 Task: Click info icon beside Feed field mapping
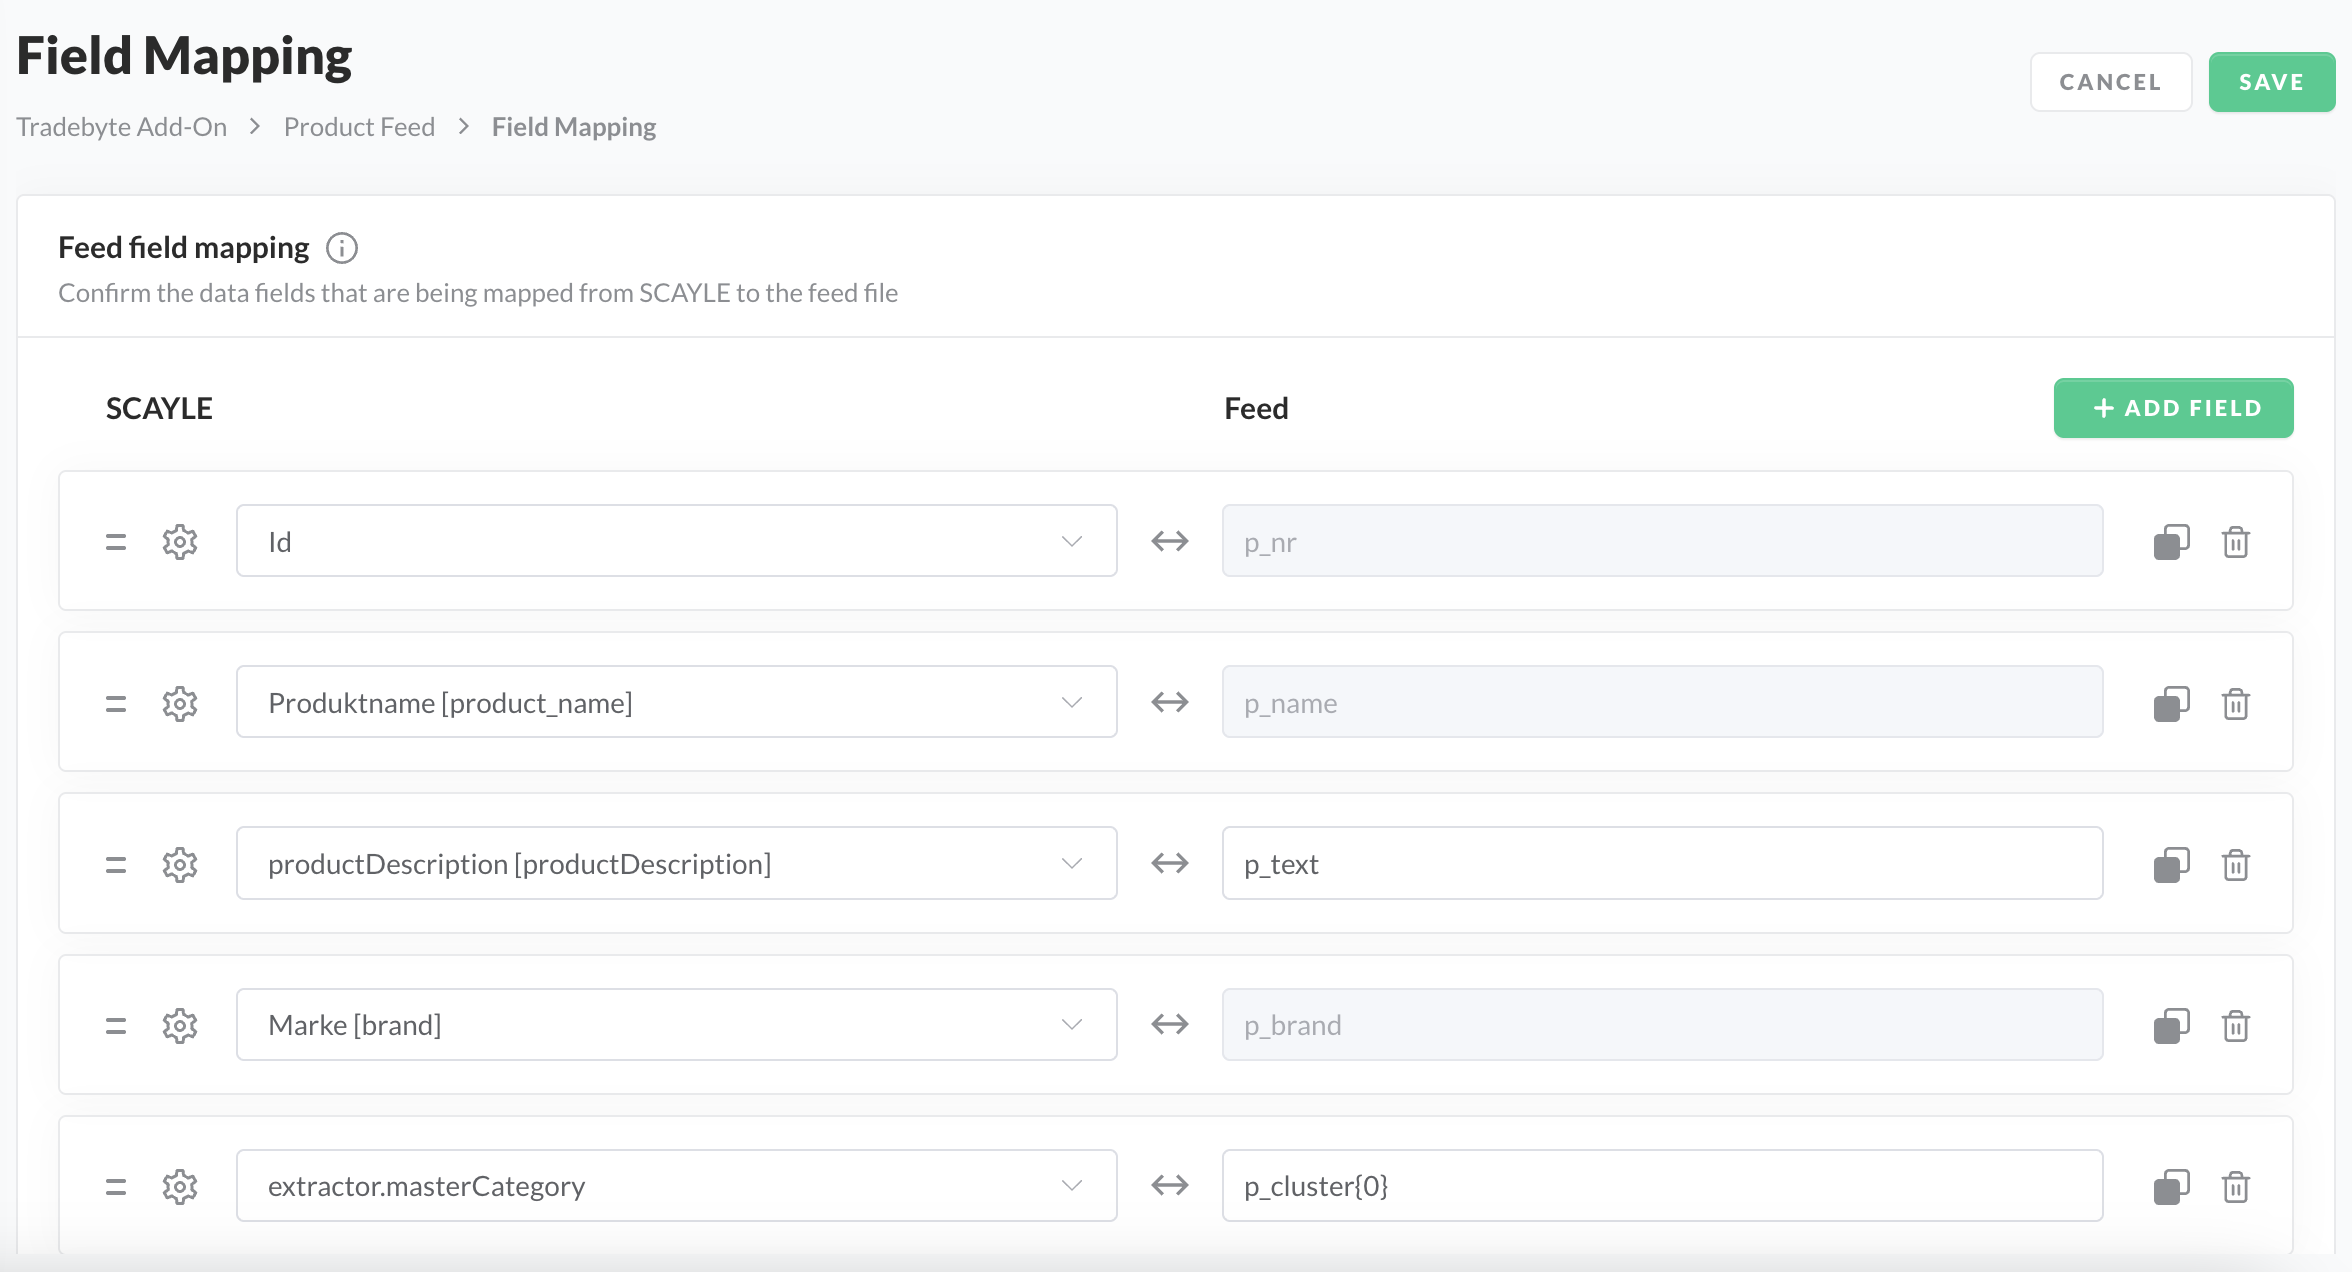tap(342, 248)
